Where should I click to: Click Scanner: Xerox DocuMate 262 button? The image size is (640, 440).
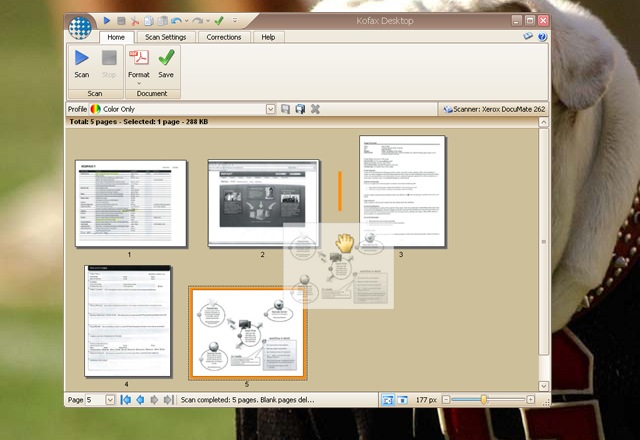point(494,109)
